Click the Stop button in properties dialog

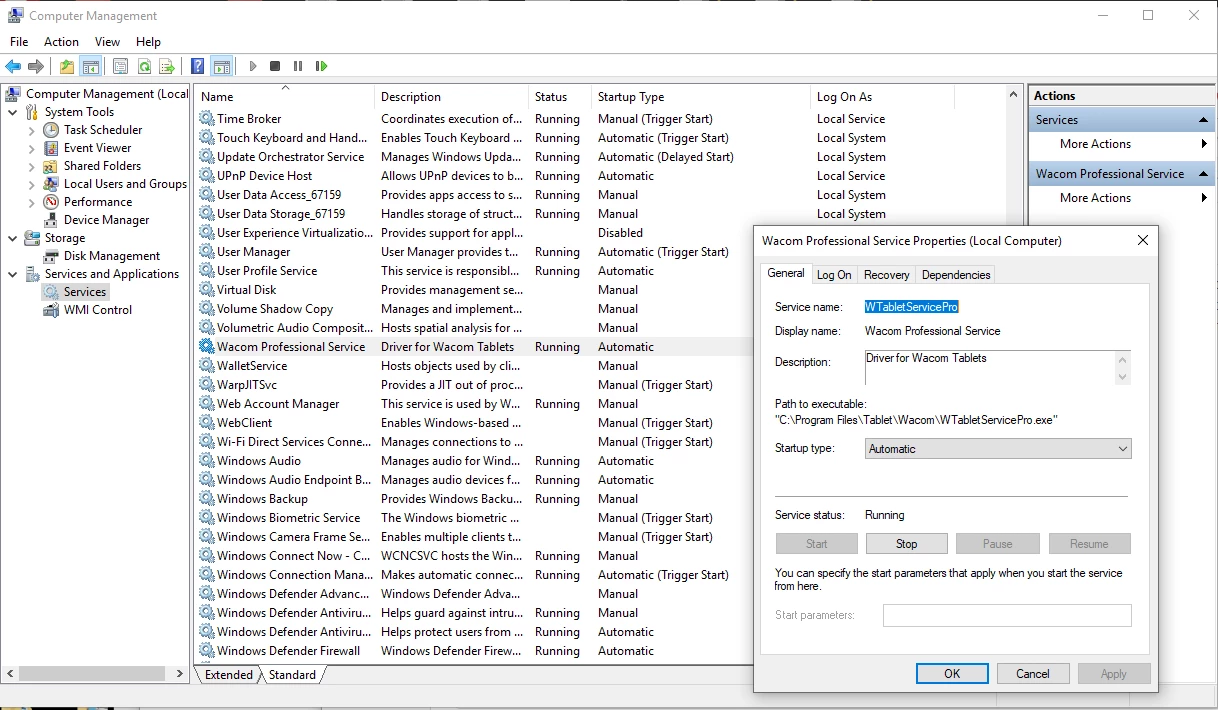906,544
